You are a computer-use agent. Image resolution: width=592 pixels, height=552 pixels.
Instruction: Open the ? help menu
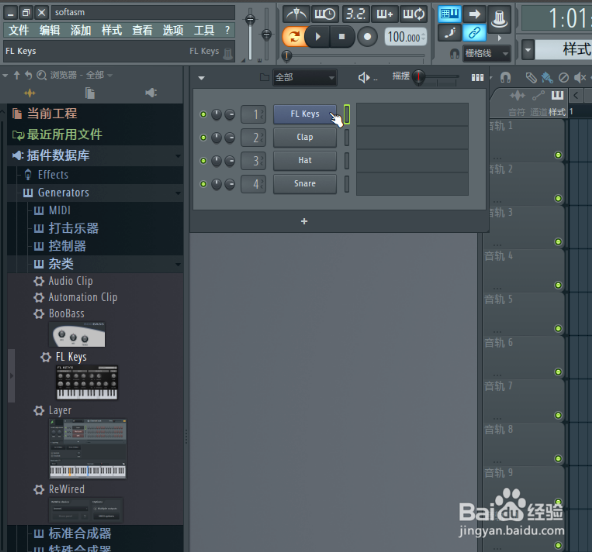[x=227, y=30]
